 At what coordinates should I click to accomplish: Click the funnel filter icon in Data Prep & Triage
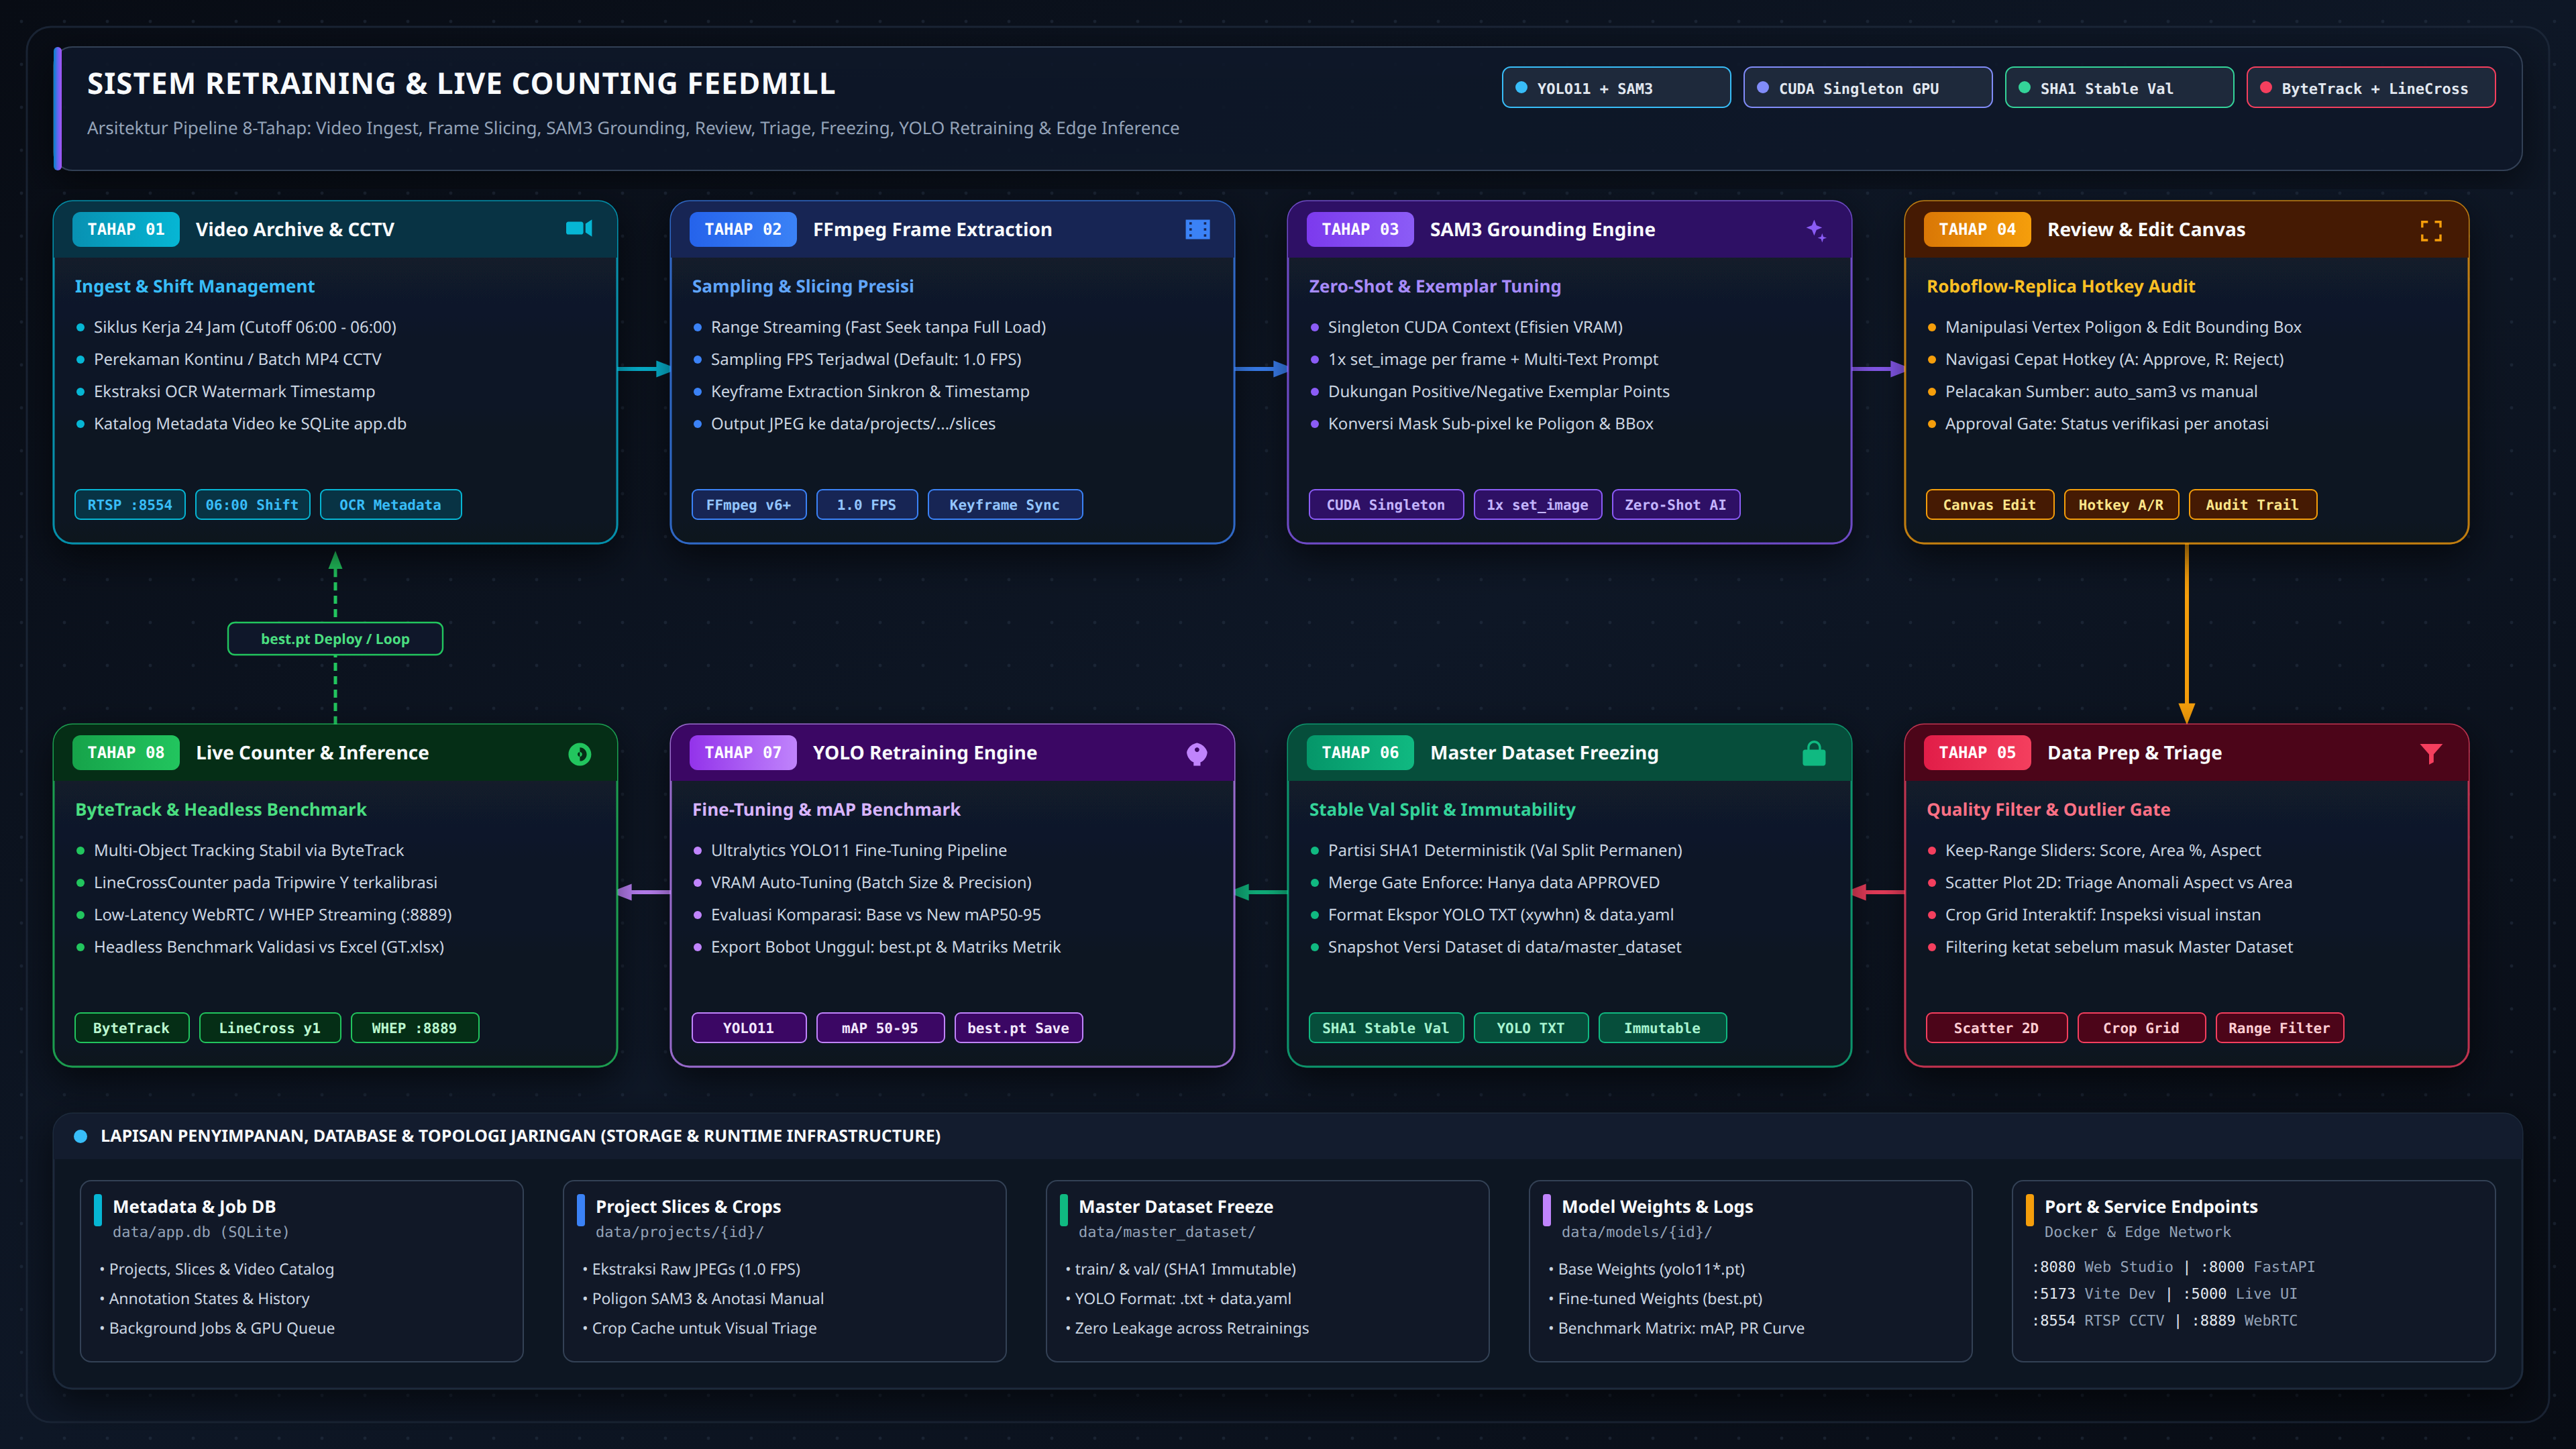click(x=2431, y=753)
